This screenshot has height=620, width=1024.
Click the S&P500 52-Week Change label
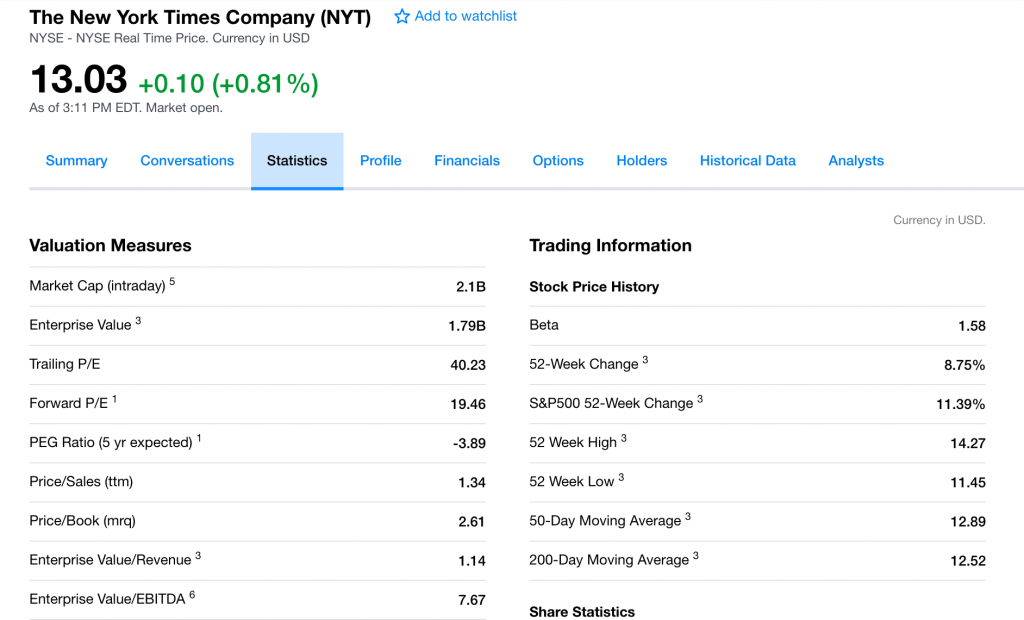tap(611, 404)
